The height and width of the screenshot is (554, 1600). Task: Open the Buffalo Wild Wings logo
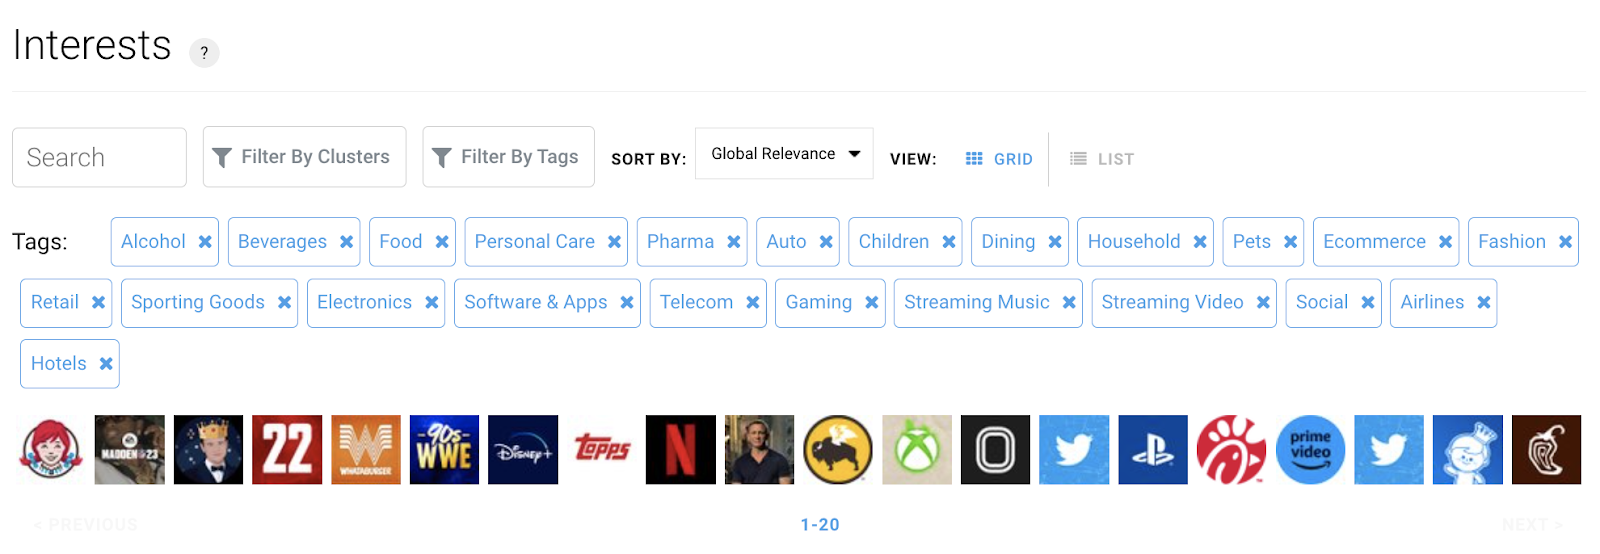838,450
